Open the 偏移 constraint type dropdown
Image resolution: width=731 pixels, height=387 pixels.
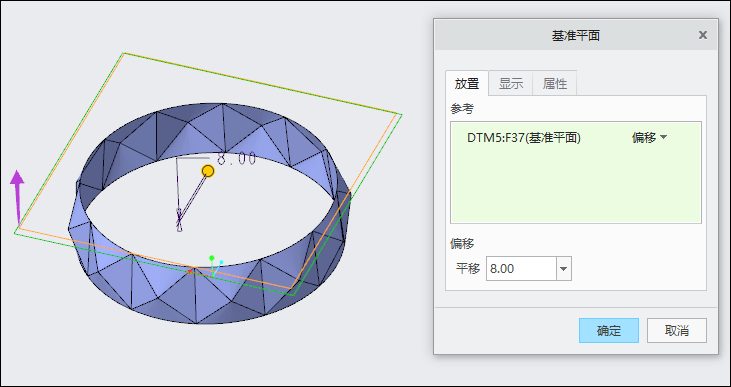point(649,138)
